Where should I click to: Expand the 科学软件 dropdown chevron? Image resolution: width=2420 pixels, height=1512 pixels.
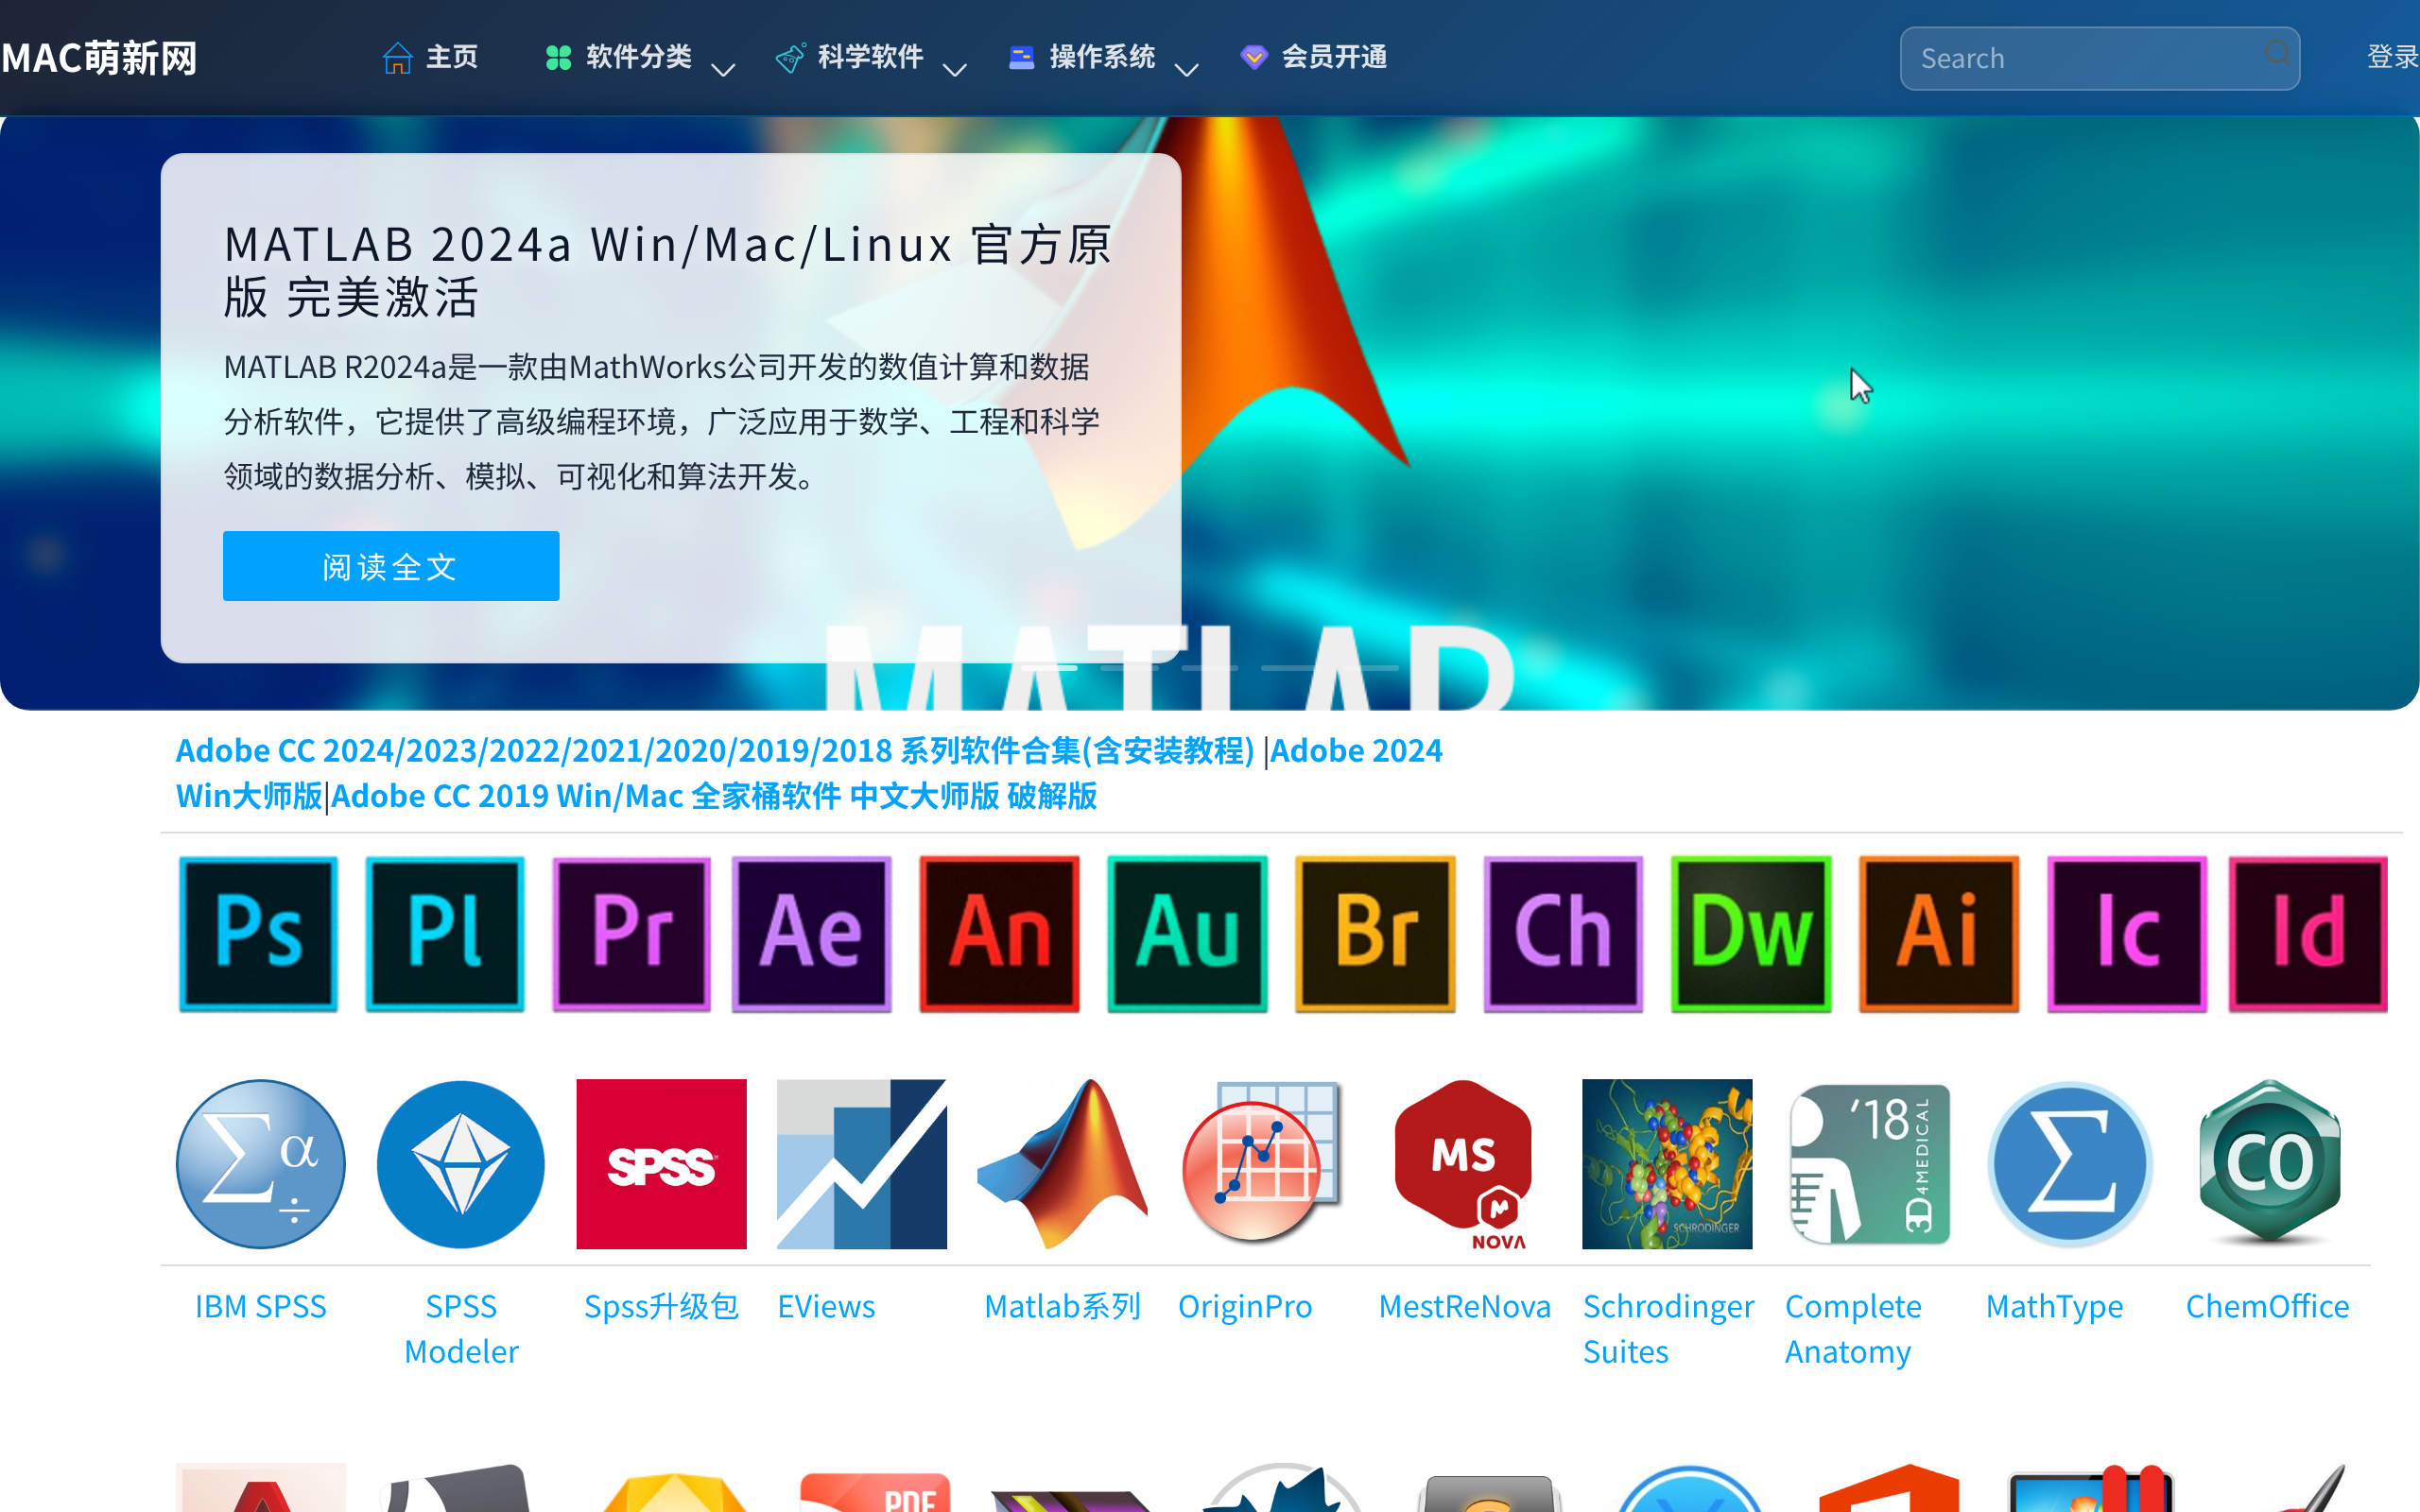point(955,70)
